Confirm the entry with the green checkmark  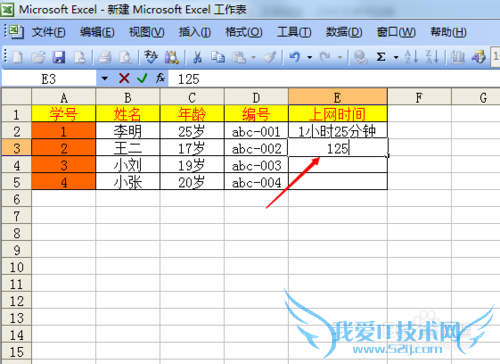[142, 79]
